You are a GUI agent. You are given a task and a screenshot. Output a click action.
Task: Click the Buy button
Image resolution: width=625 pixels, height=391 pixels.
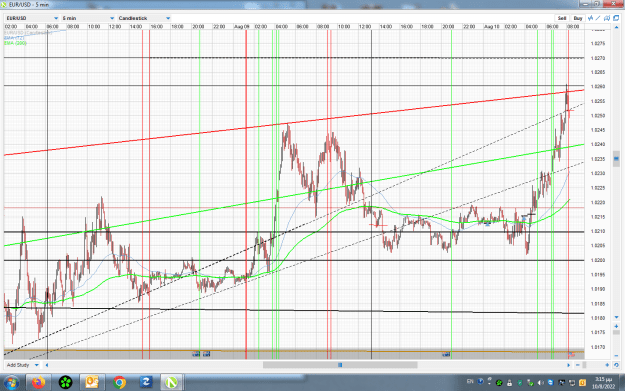click(578, 18)
